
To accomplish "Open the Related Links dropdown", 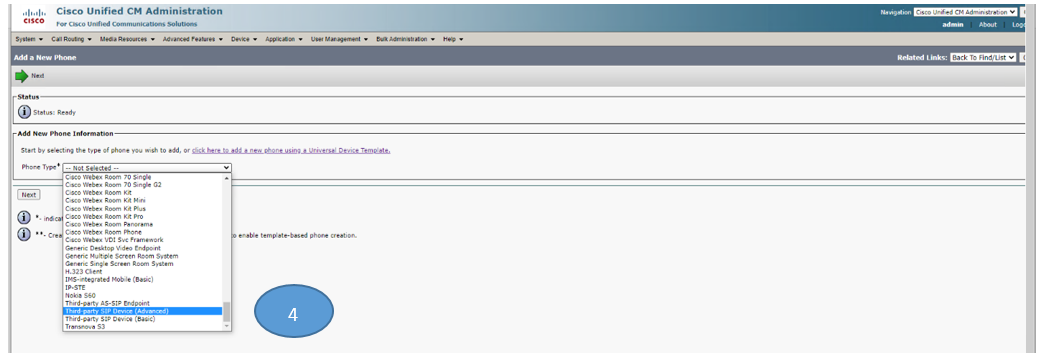I will pos(983,57).
